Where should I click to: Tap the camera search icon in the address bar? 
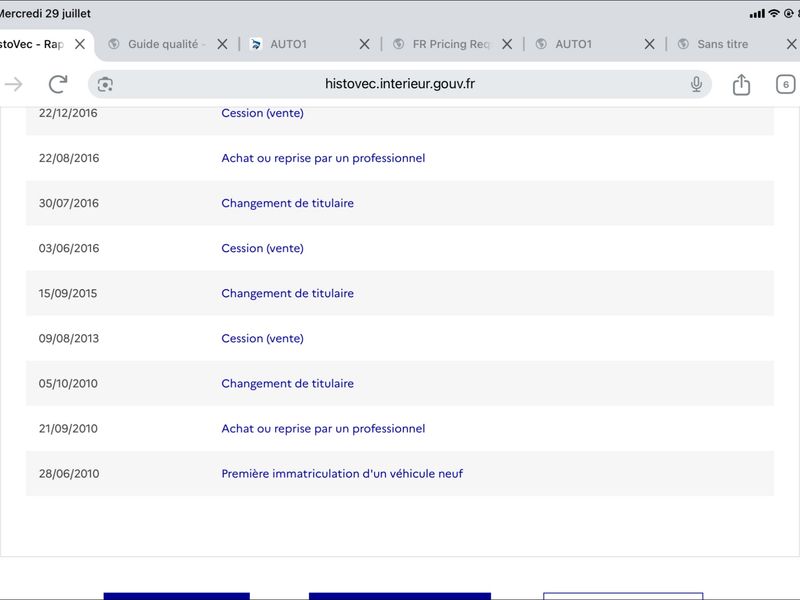[x=105, y=84]
